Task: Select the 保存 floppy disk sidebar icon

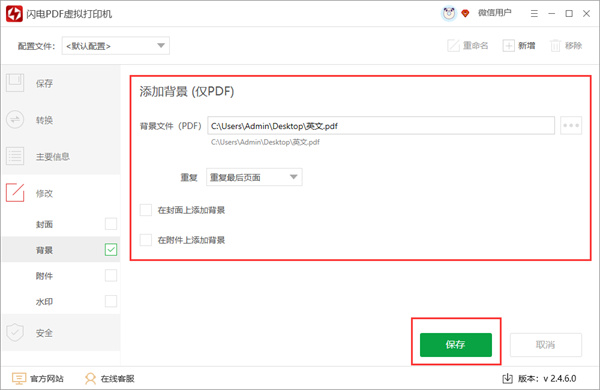Action: 15,83
